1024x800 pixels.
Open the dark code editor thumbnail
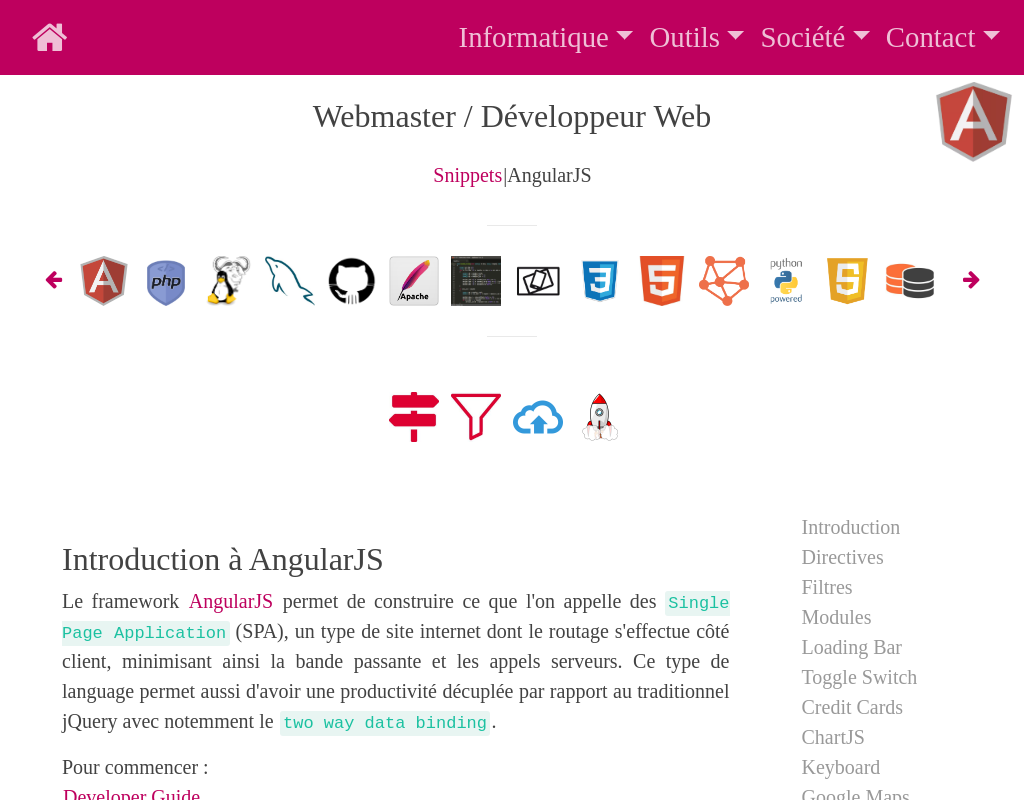(x=476, y=281)
